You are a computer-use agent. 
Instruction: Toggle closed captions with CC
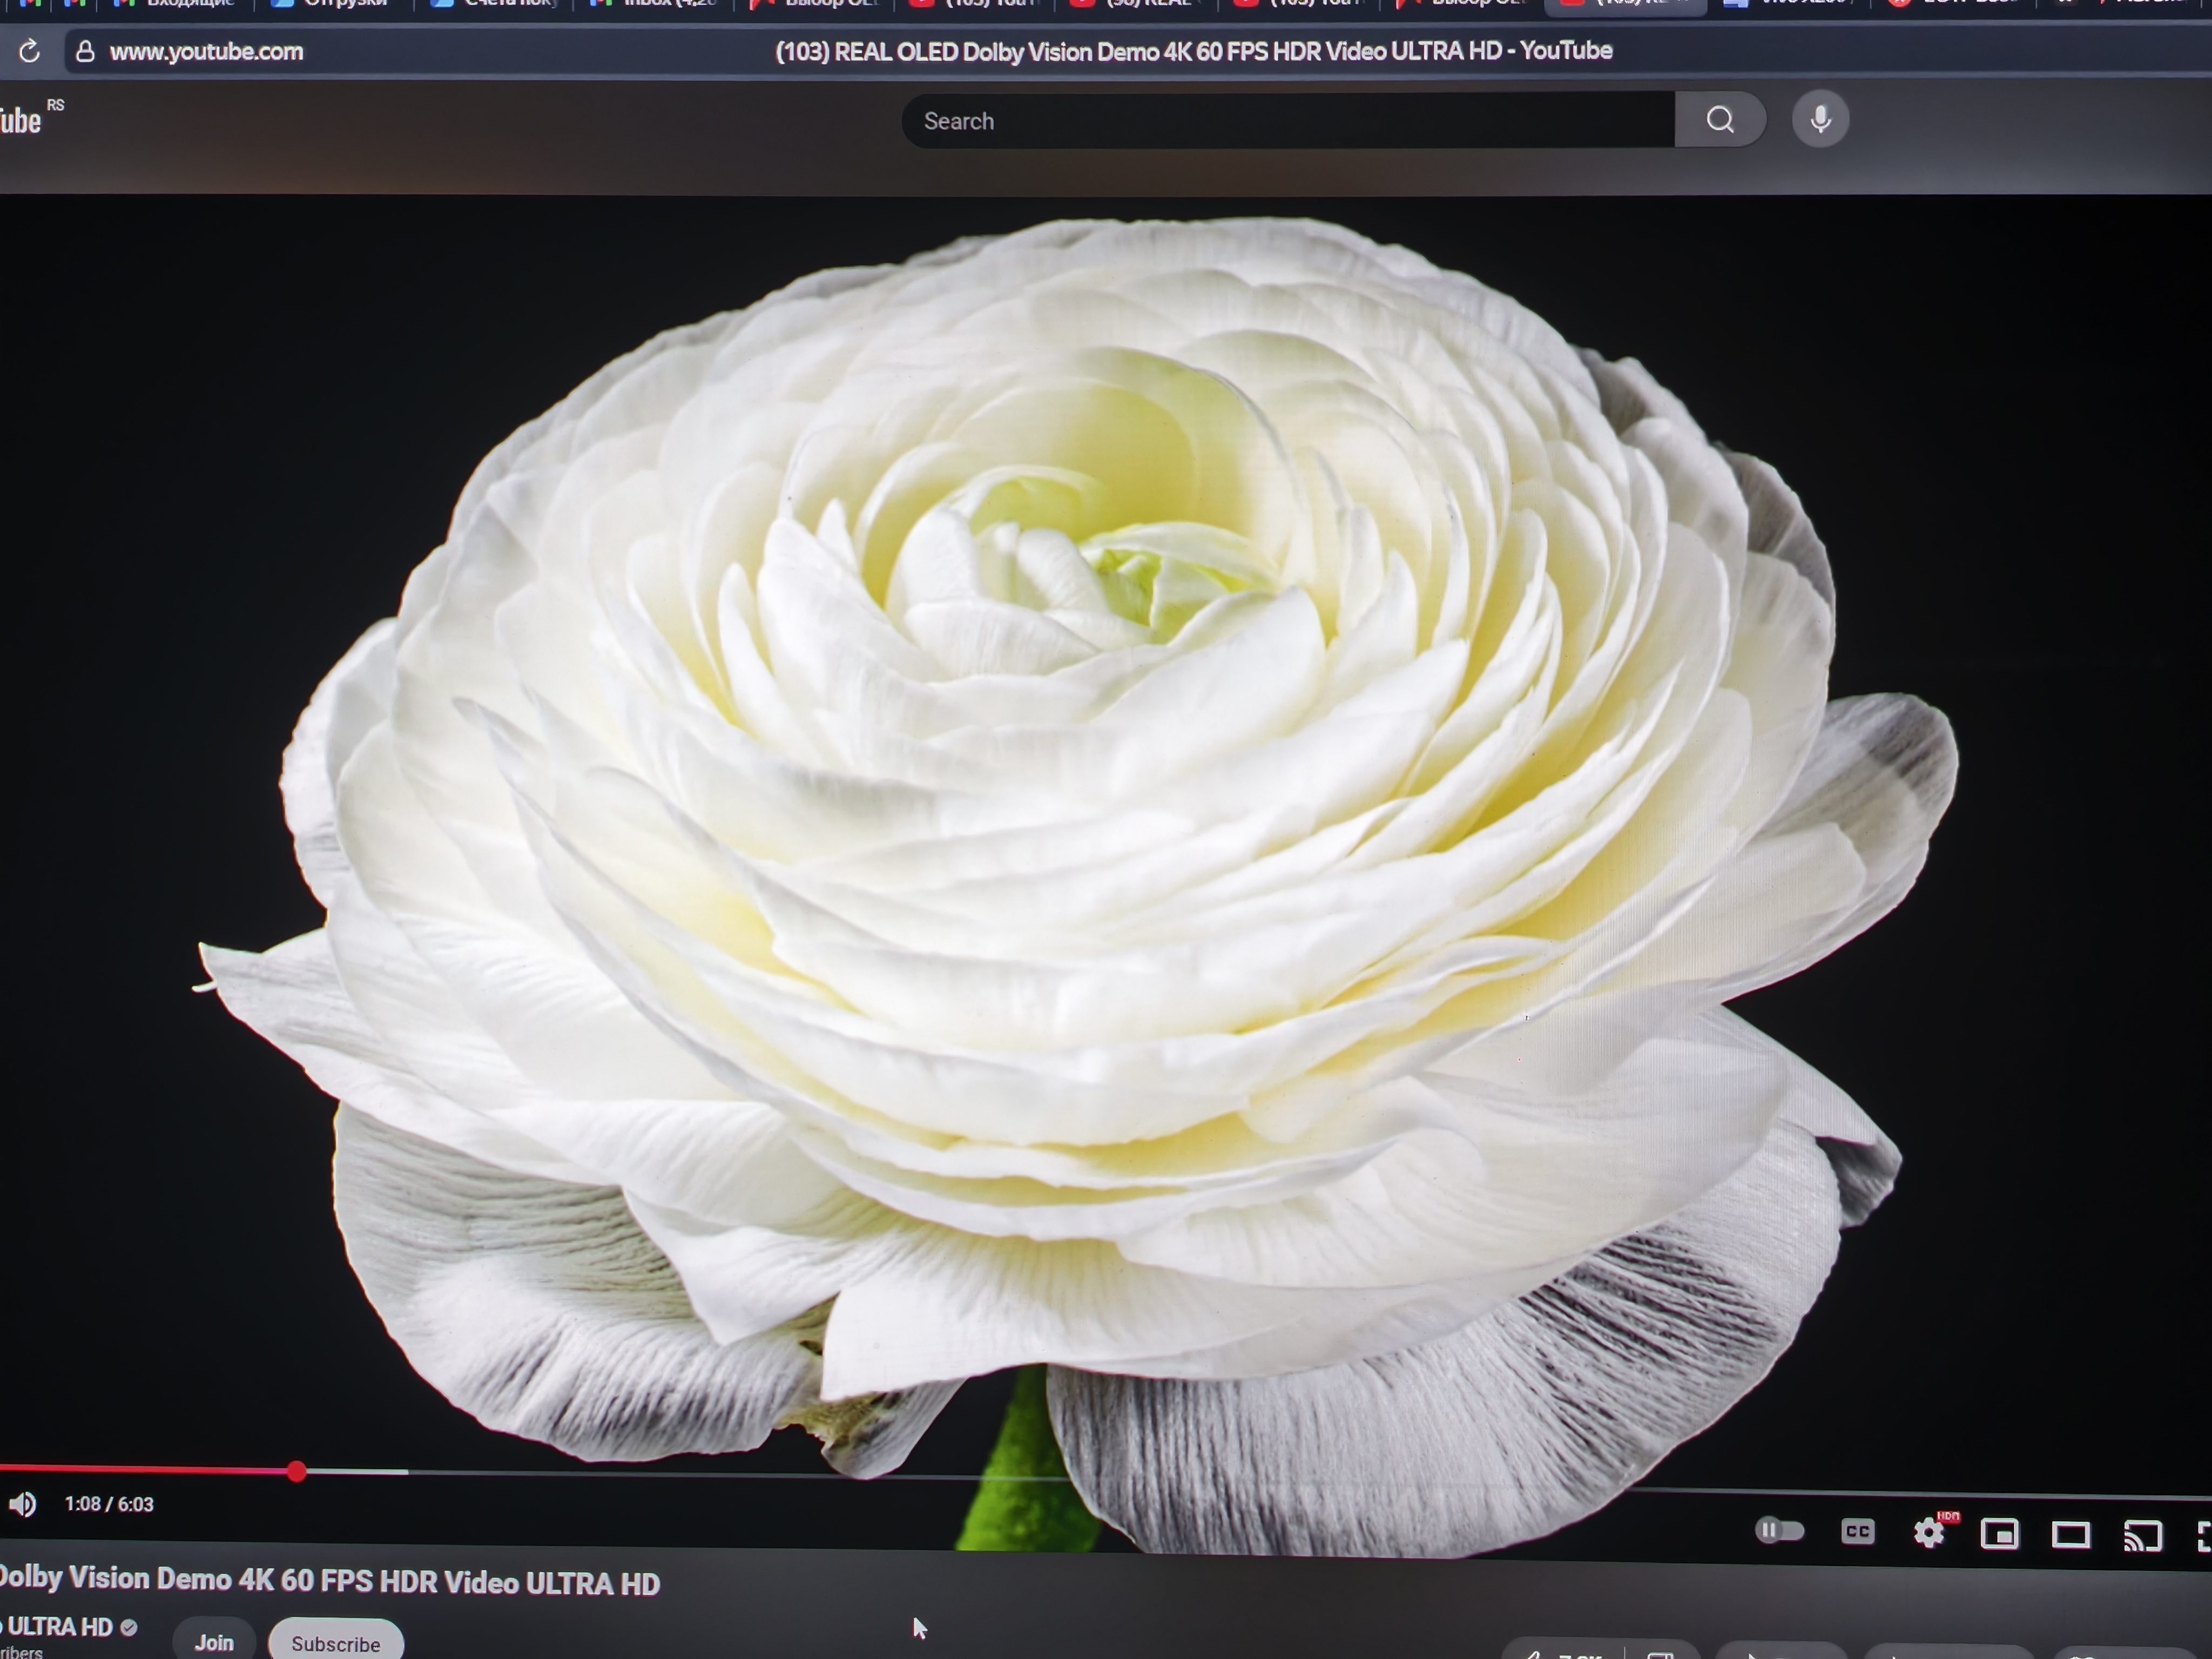(1858, 1532)
